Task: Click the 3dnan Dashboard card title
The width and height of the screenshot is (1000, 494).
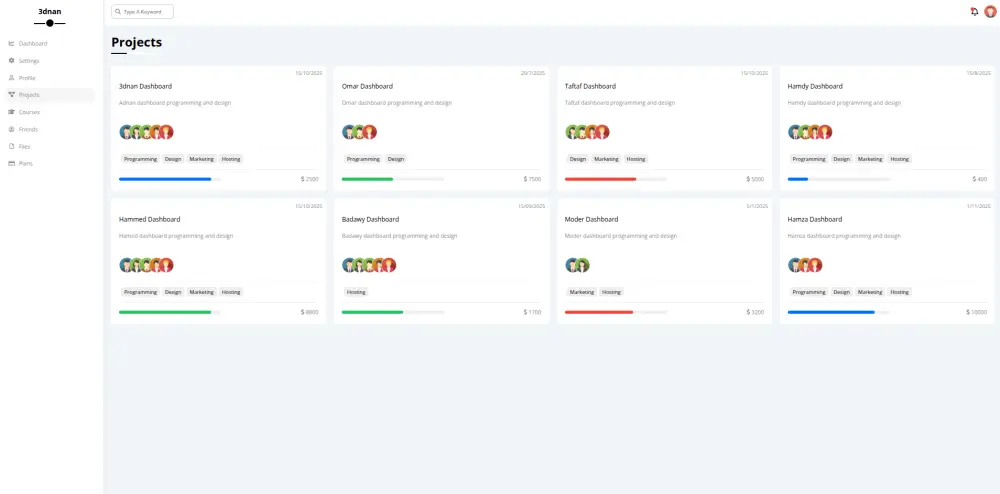Action: (x=145, y=86)
